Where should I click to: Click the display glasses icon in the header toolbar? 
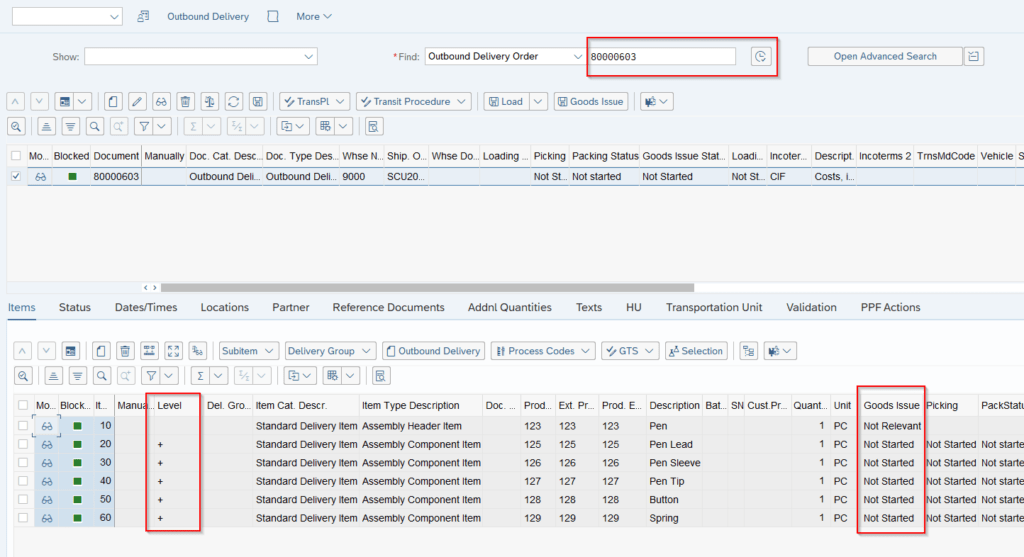point(161,102)
